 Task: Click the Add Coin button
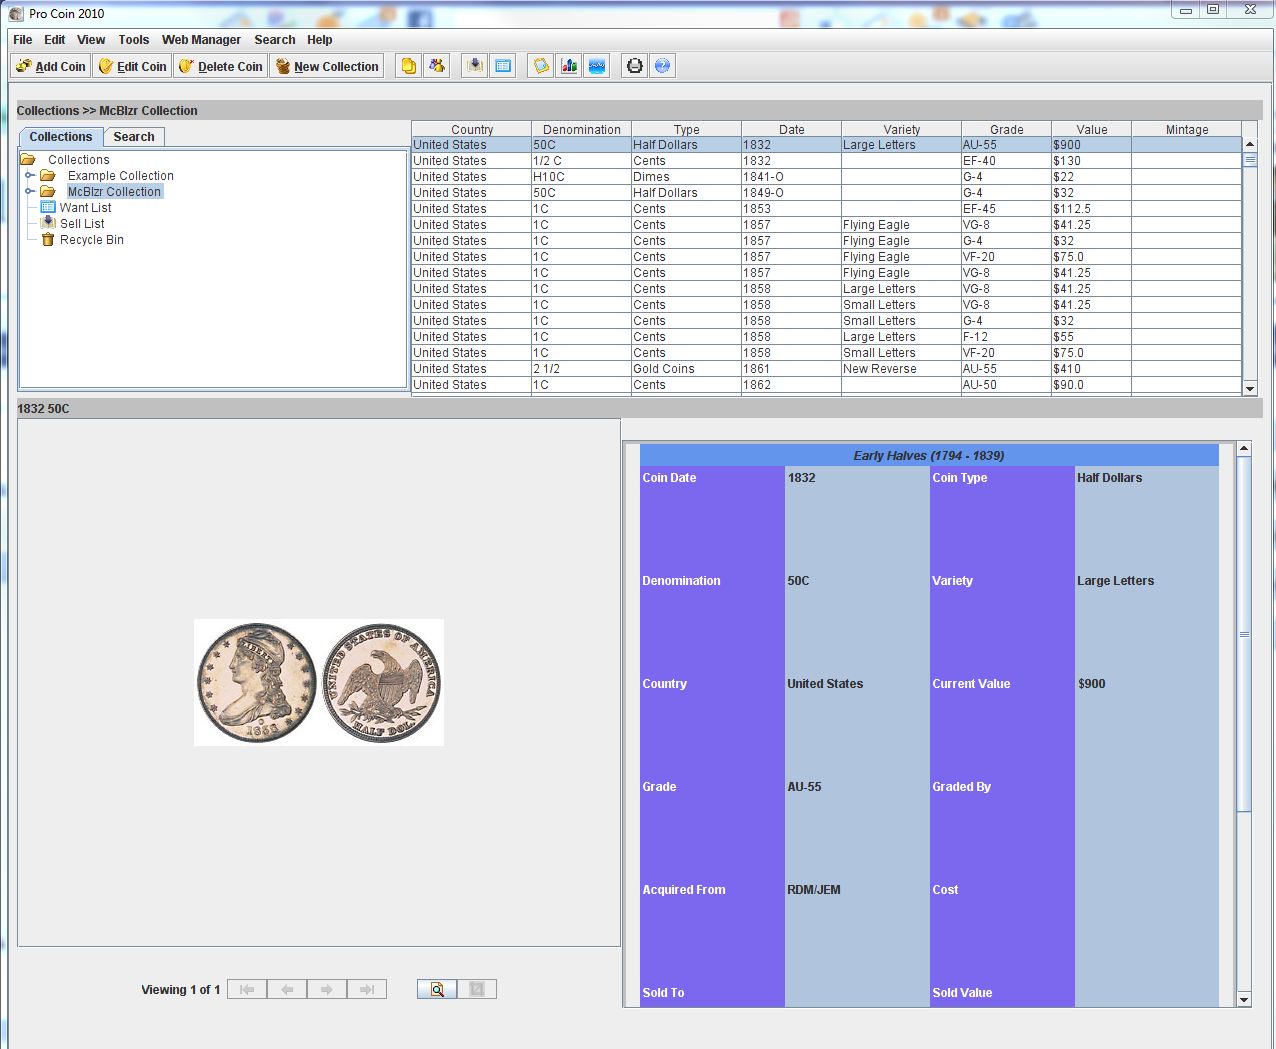[51, 66]
